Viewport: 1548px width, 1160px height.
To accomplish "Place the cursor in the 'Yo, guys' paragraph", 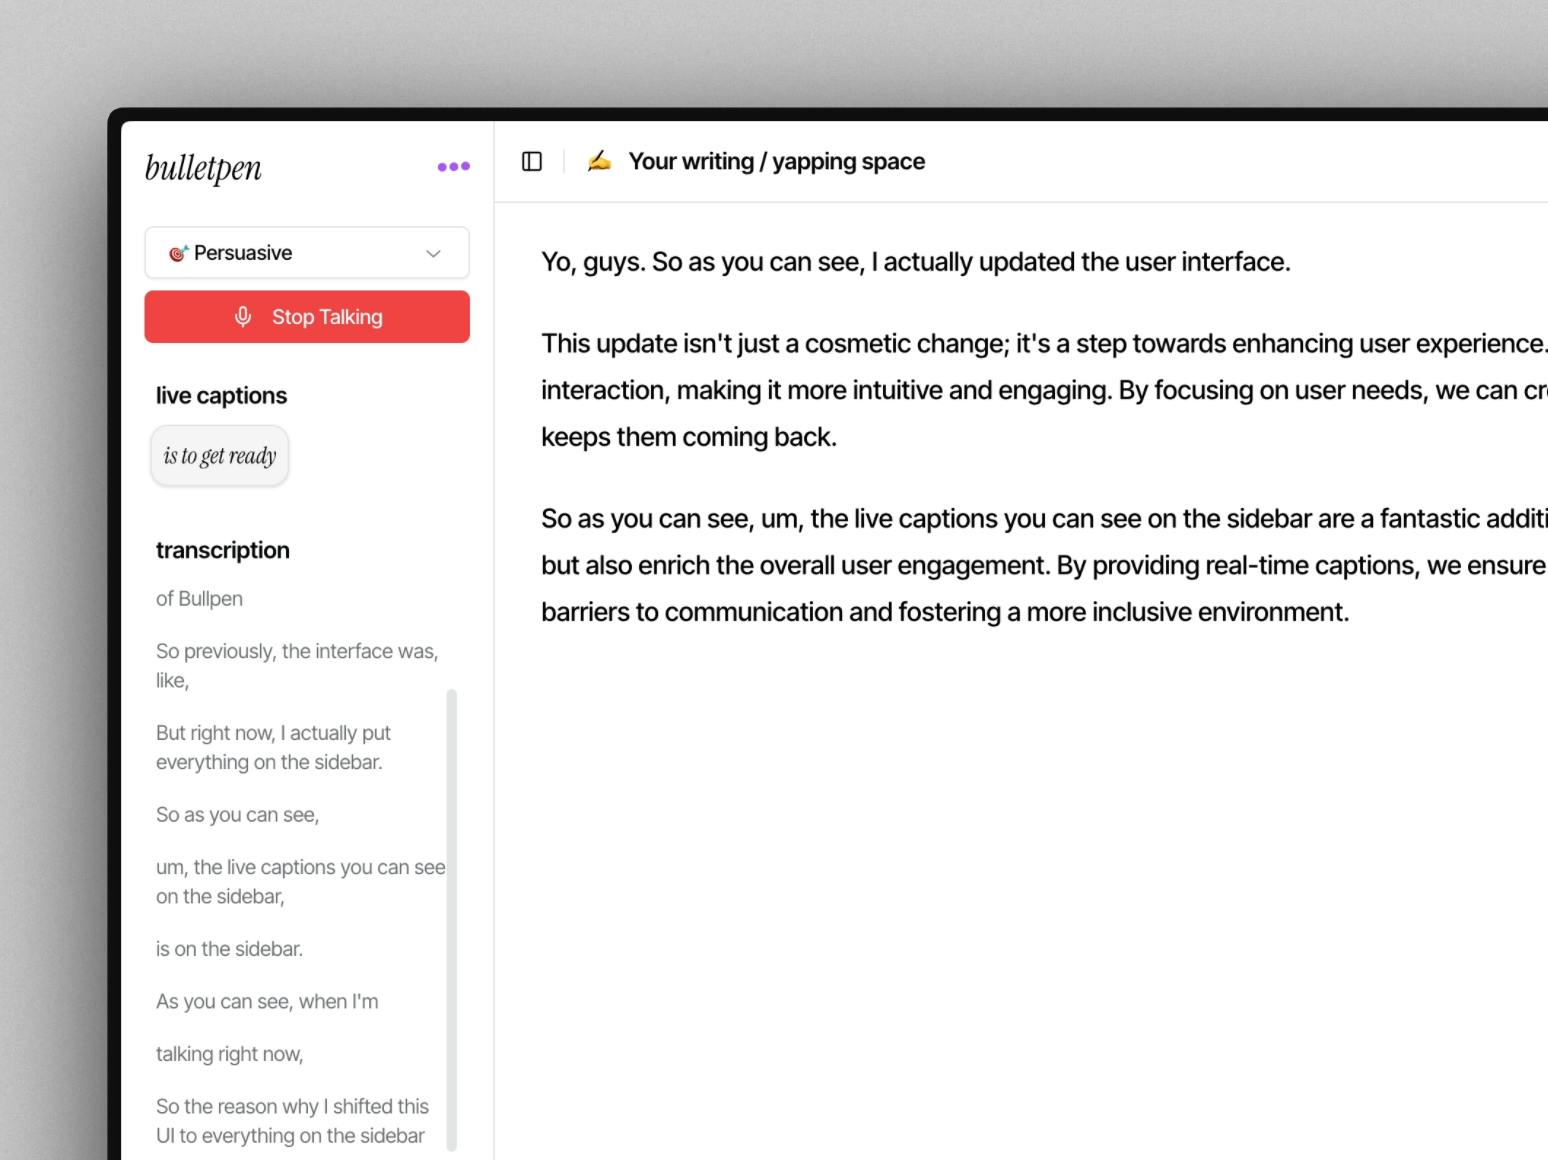I will 916,262.
